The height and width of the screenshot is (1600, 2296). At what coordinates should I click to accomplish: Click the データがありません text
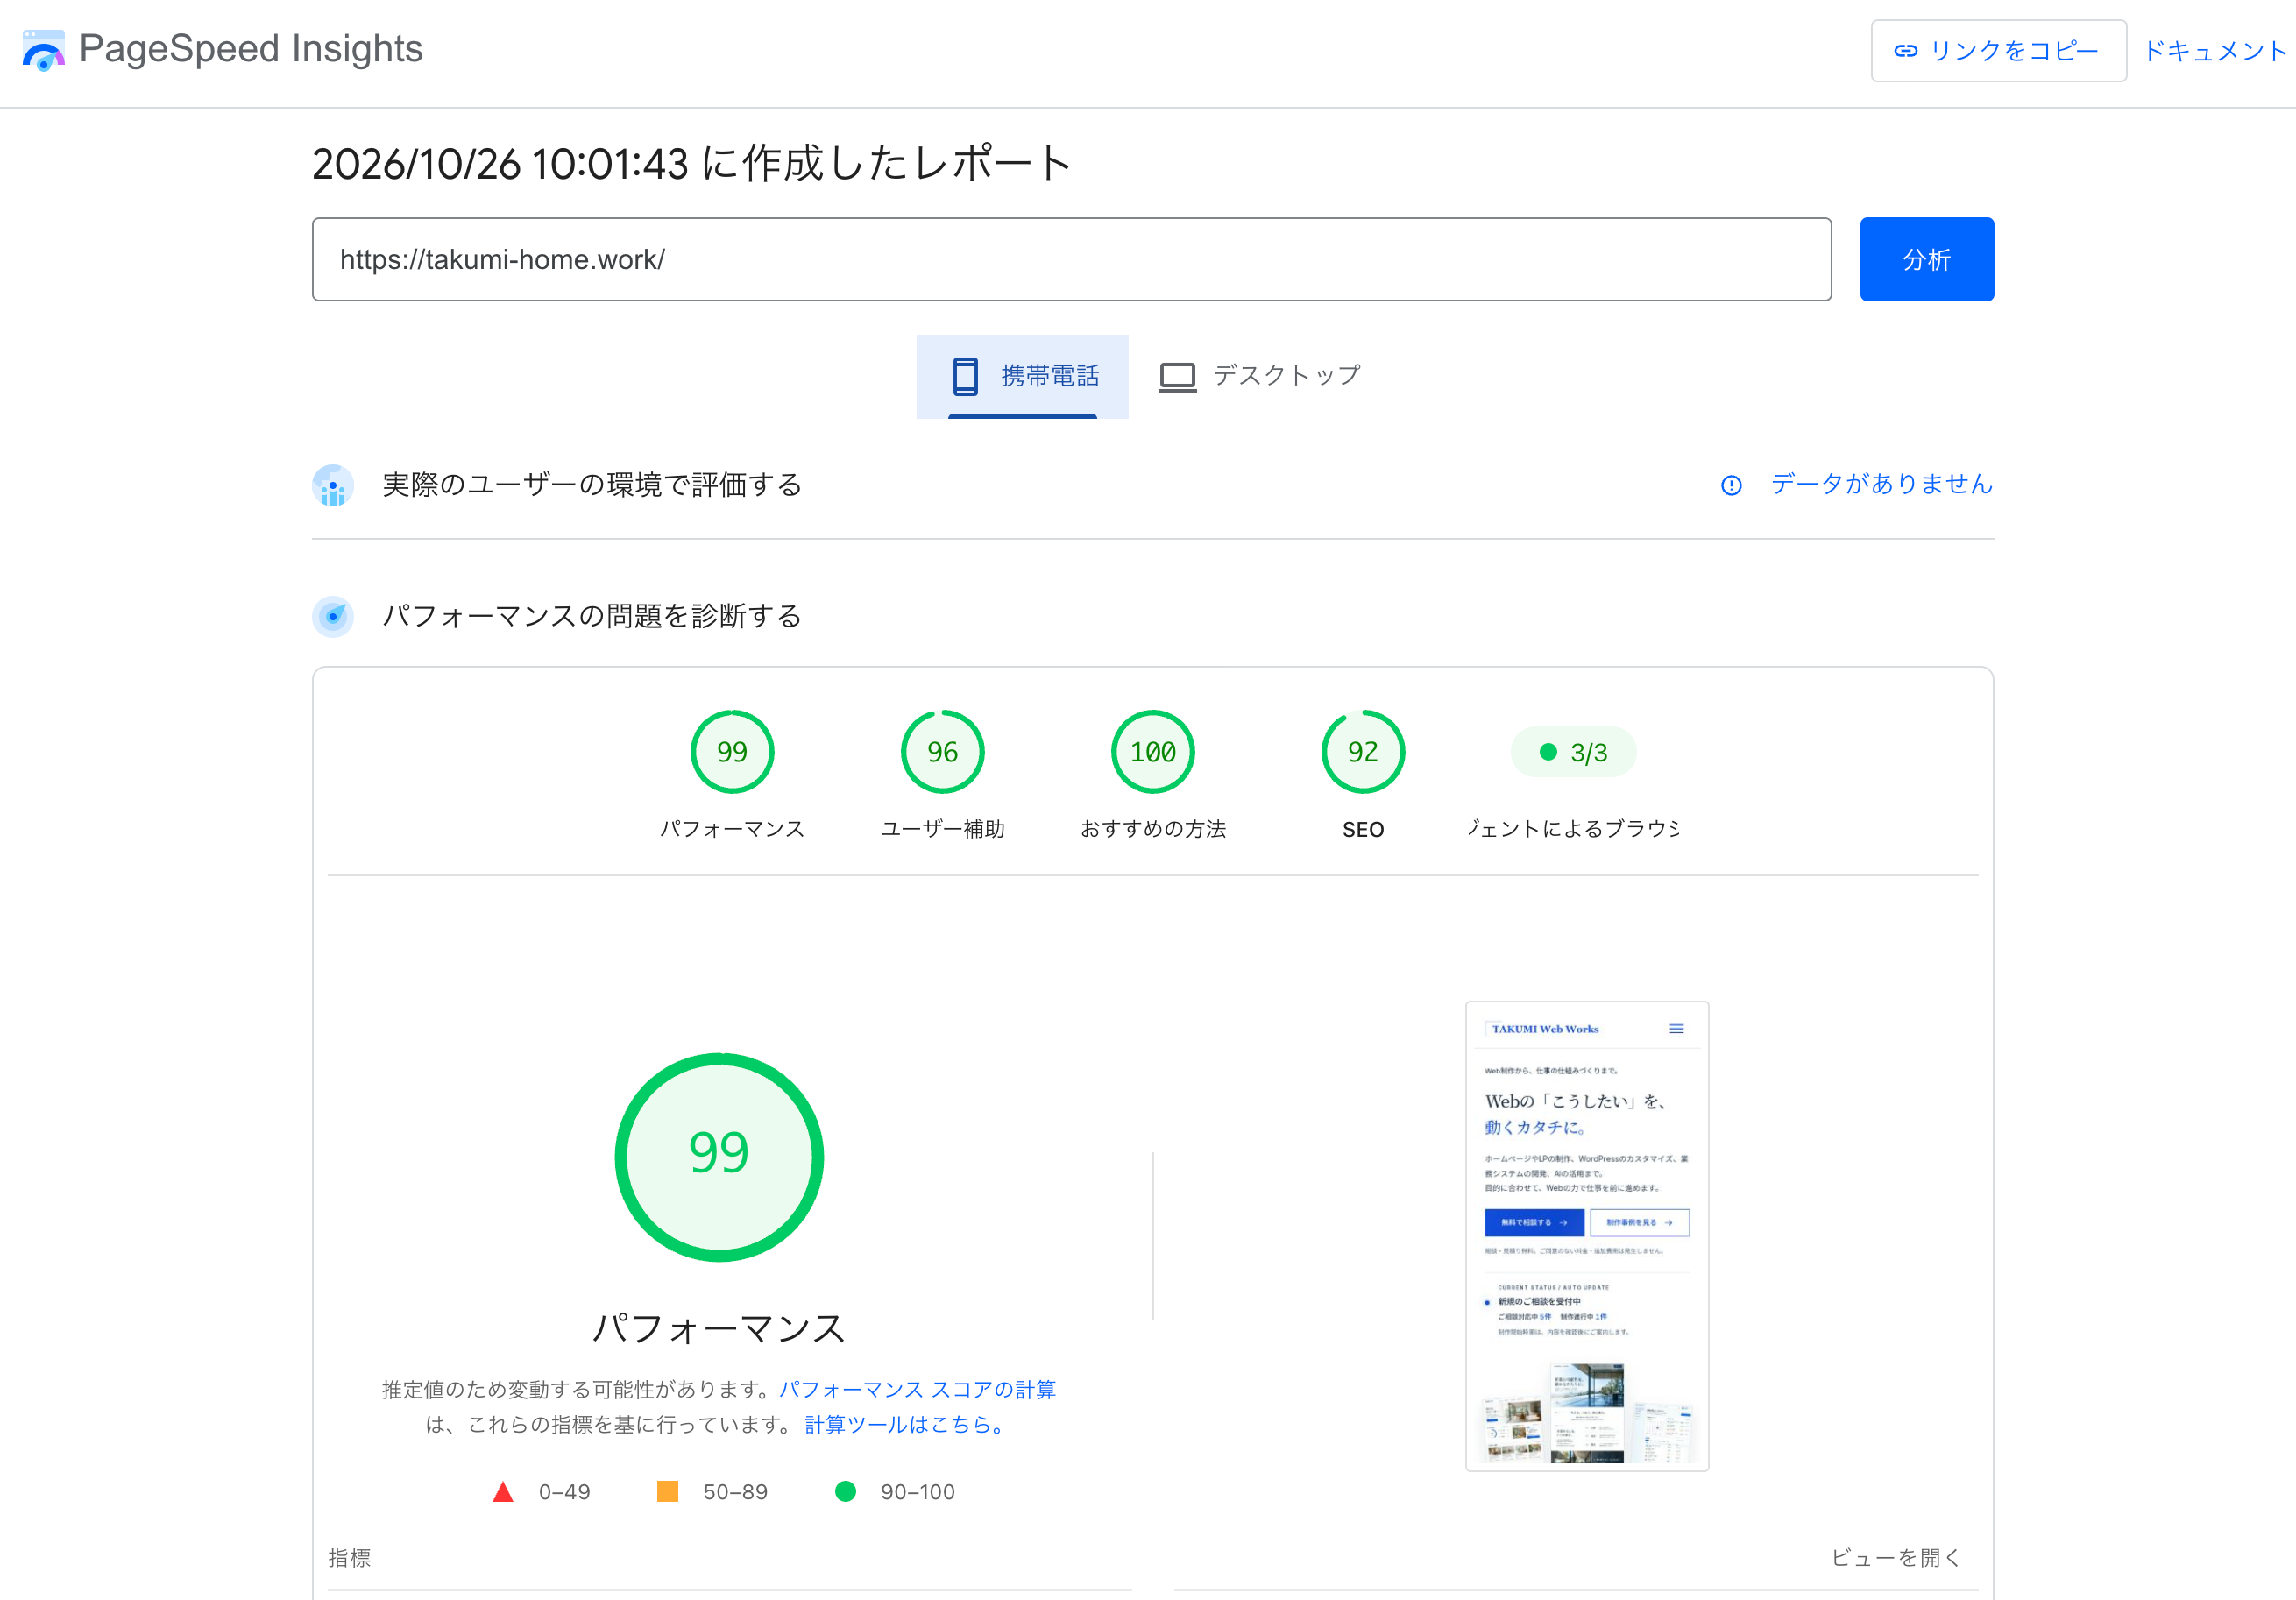(1881, 484)
